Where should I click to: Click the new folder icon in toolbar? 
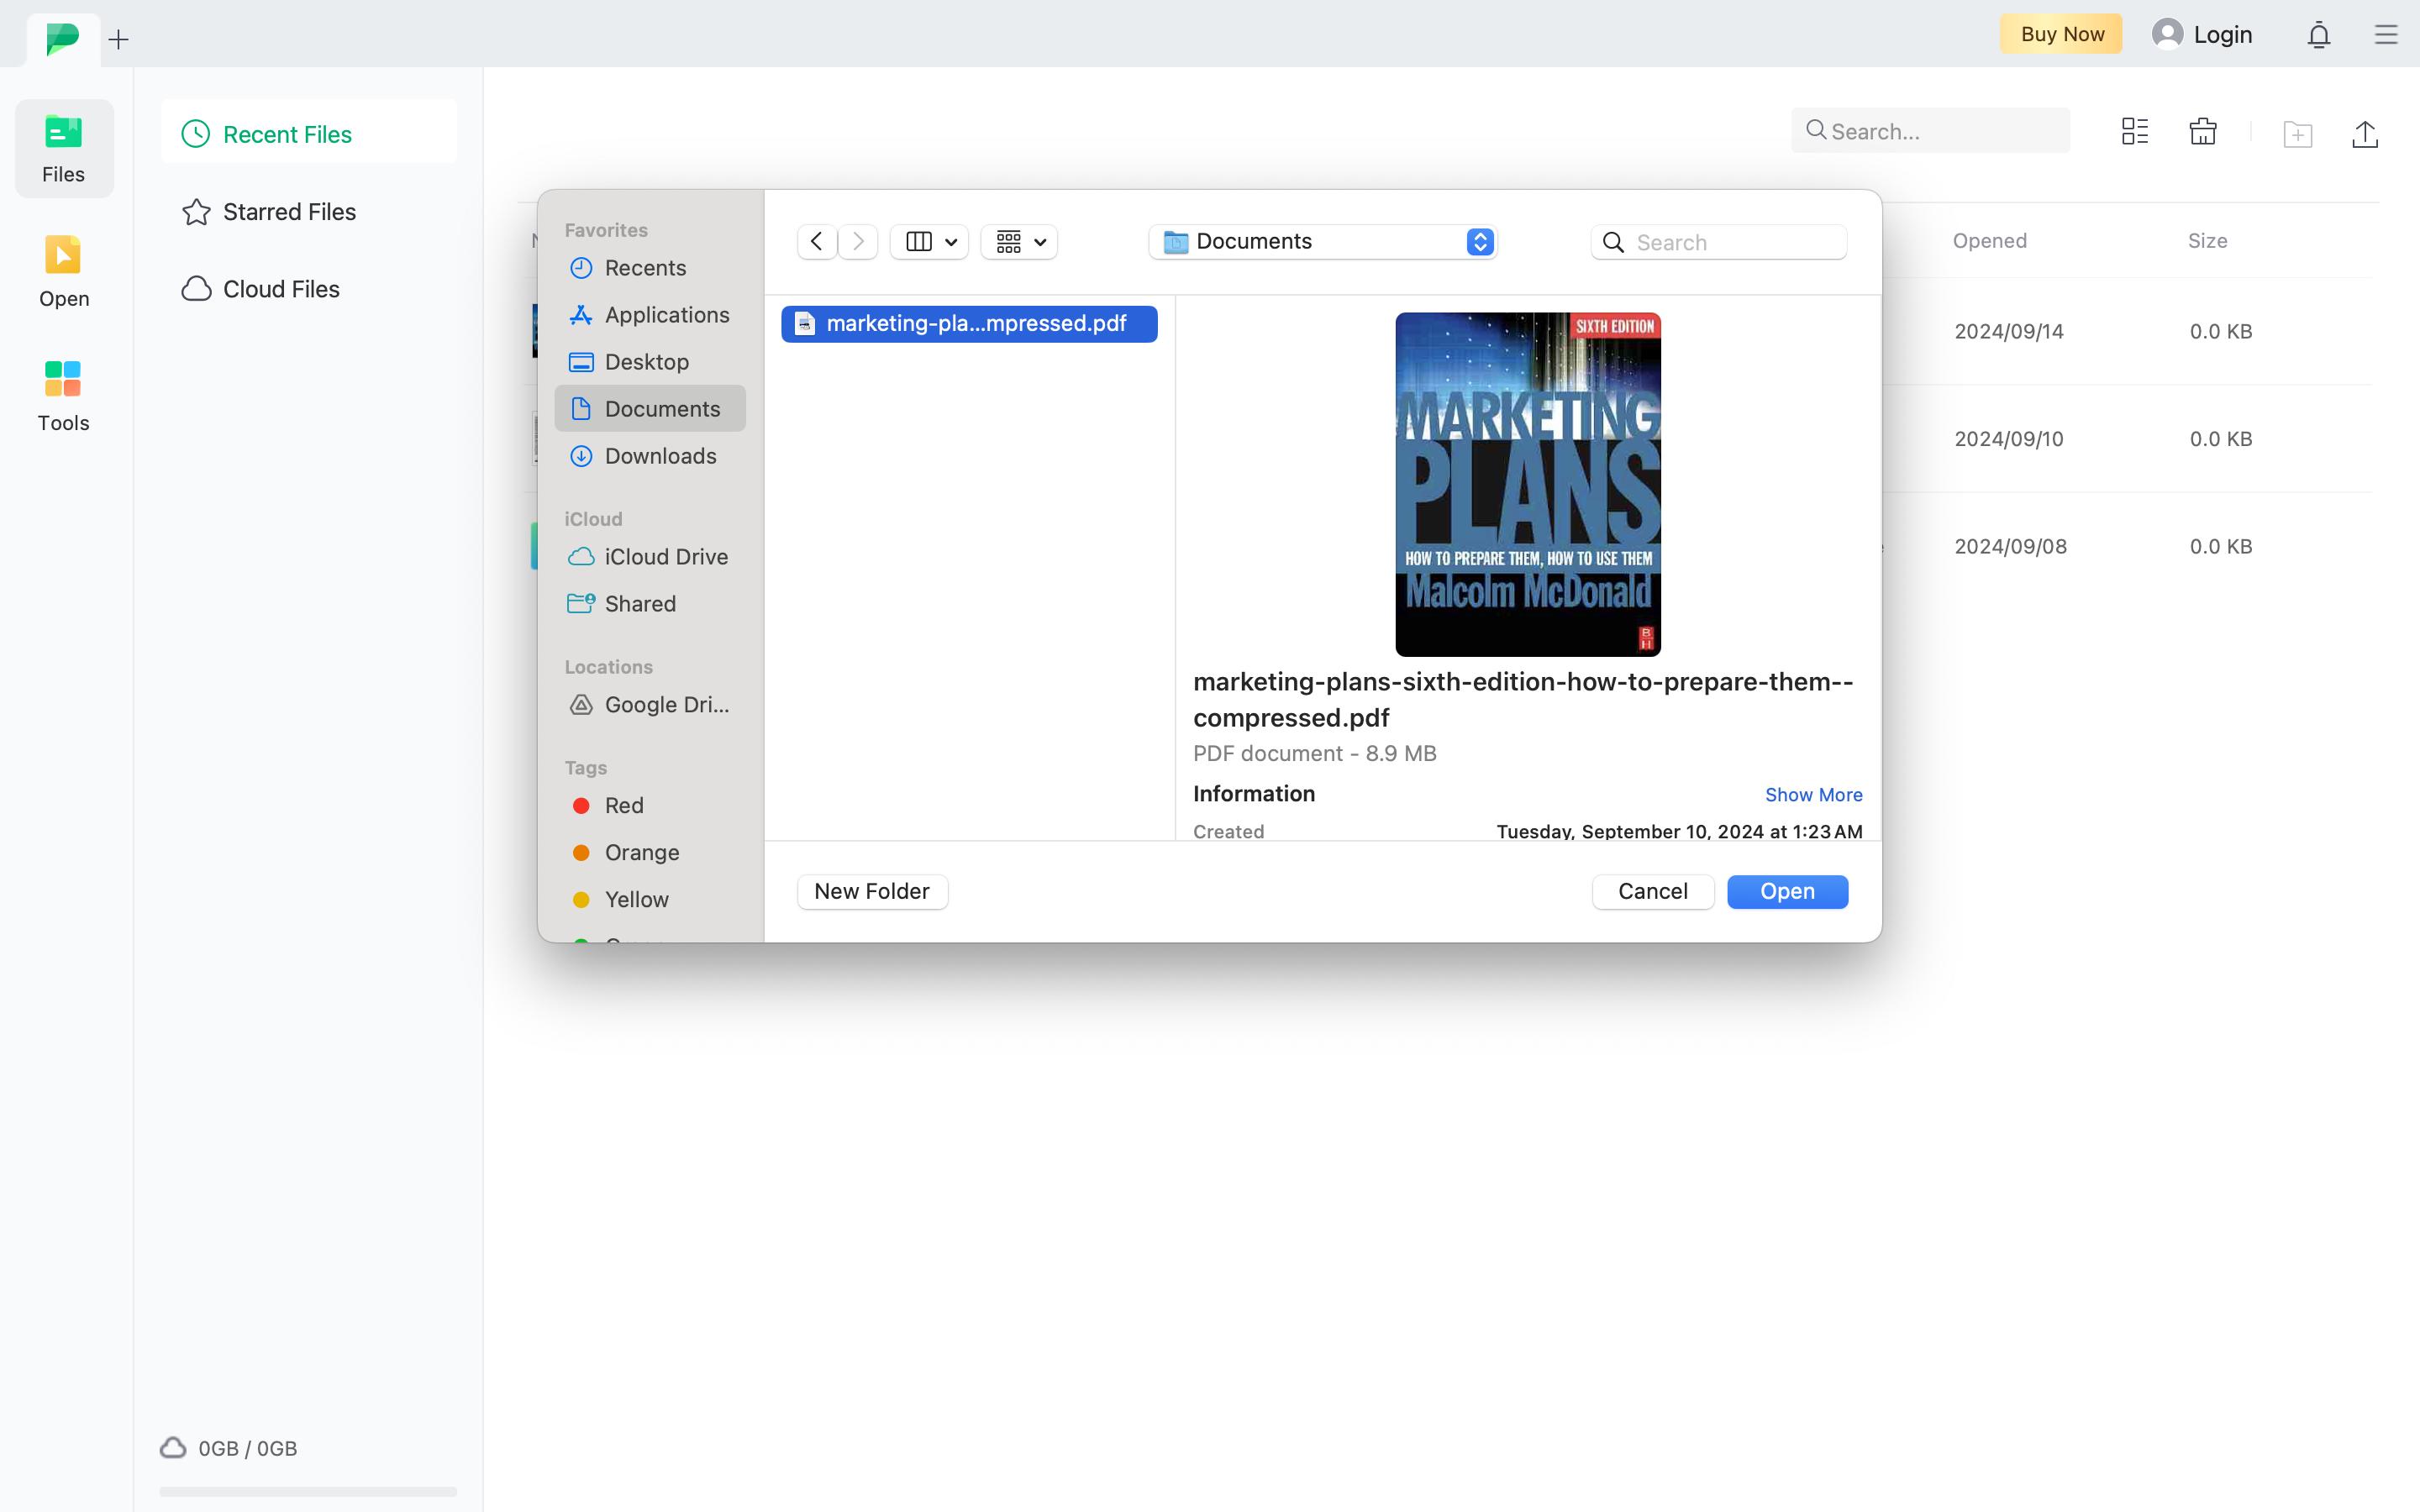click(x=2298, y=133)
